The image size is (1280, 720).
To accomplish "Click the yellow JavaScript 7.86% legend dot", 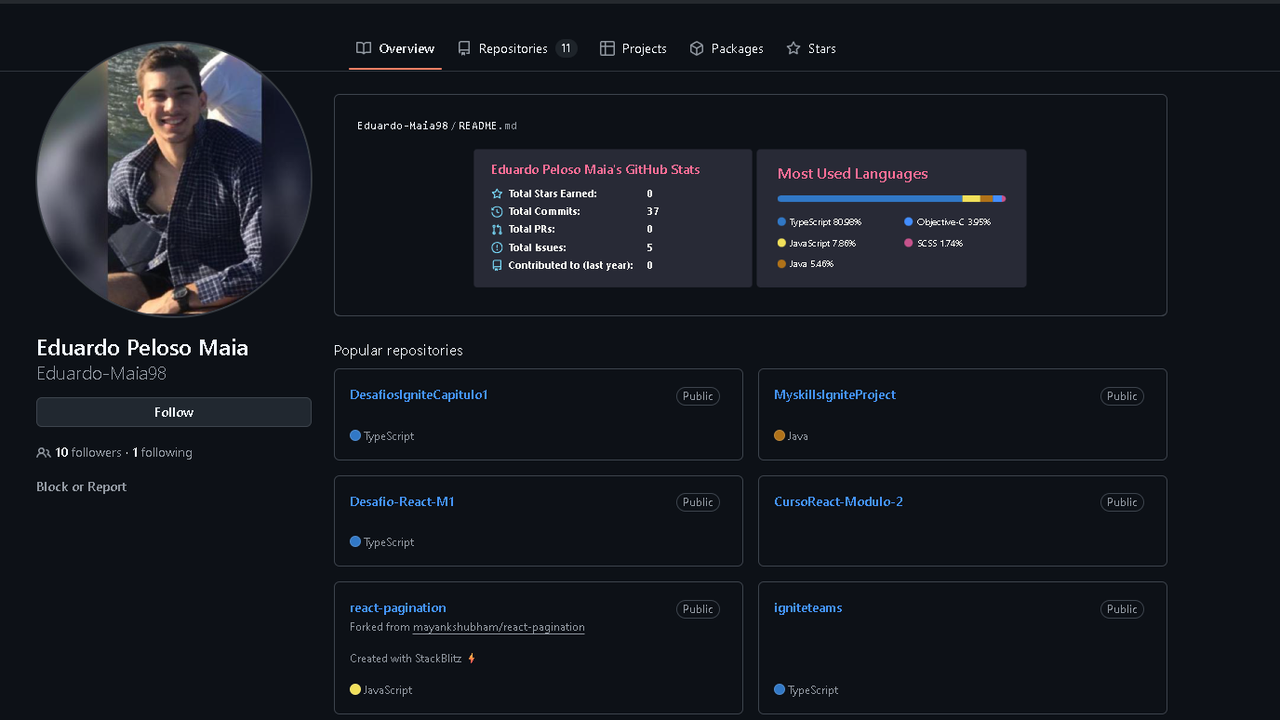I will [782, 243].
